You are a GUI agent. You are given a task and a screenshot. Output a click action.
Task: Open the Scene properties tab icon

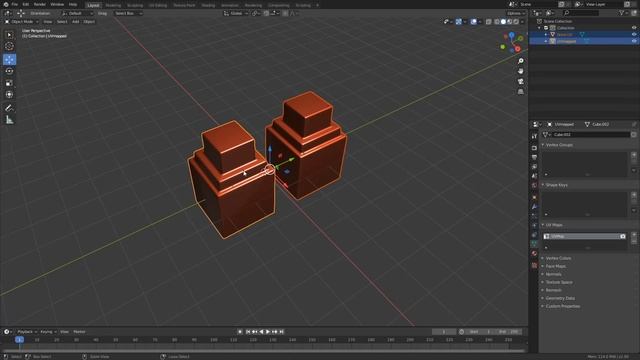click(x=534, y=176)
